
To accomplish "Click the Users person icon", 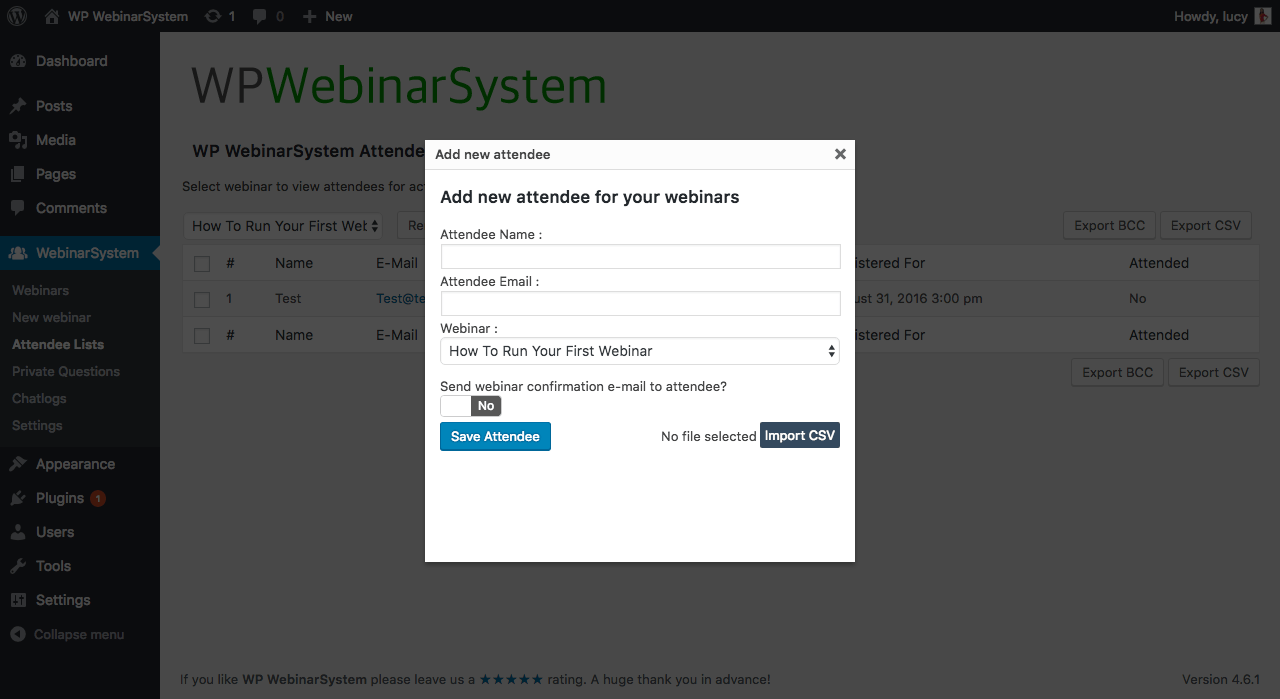I will coord(18,532).
